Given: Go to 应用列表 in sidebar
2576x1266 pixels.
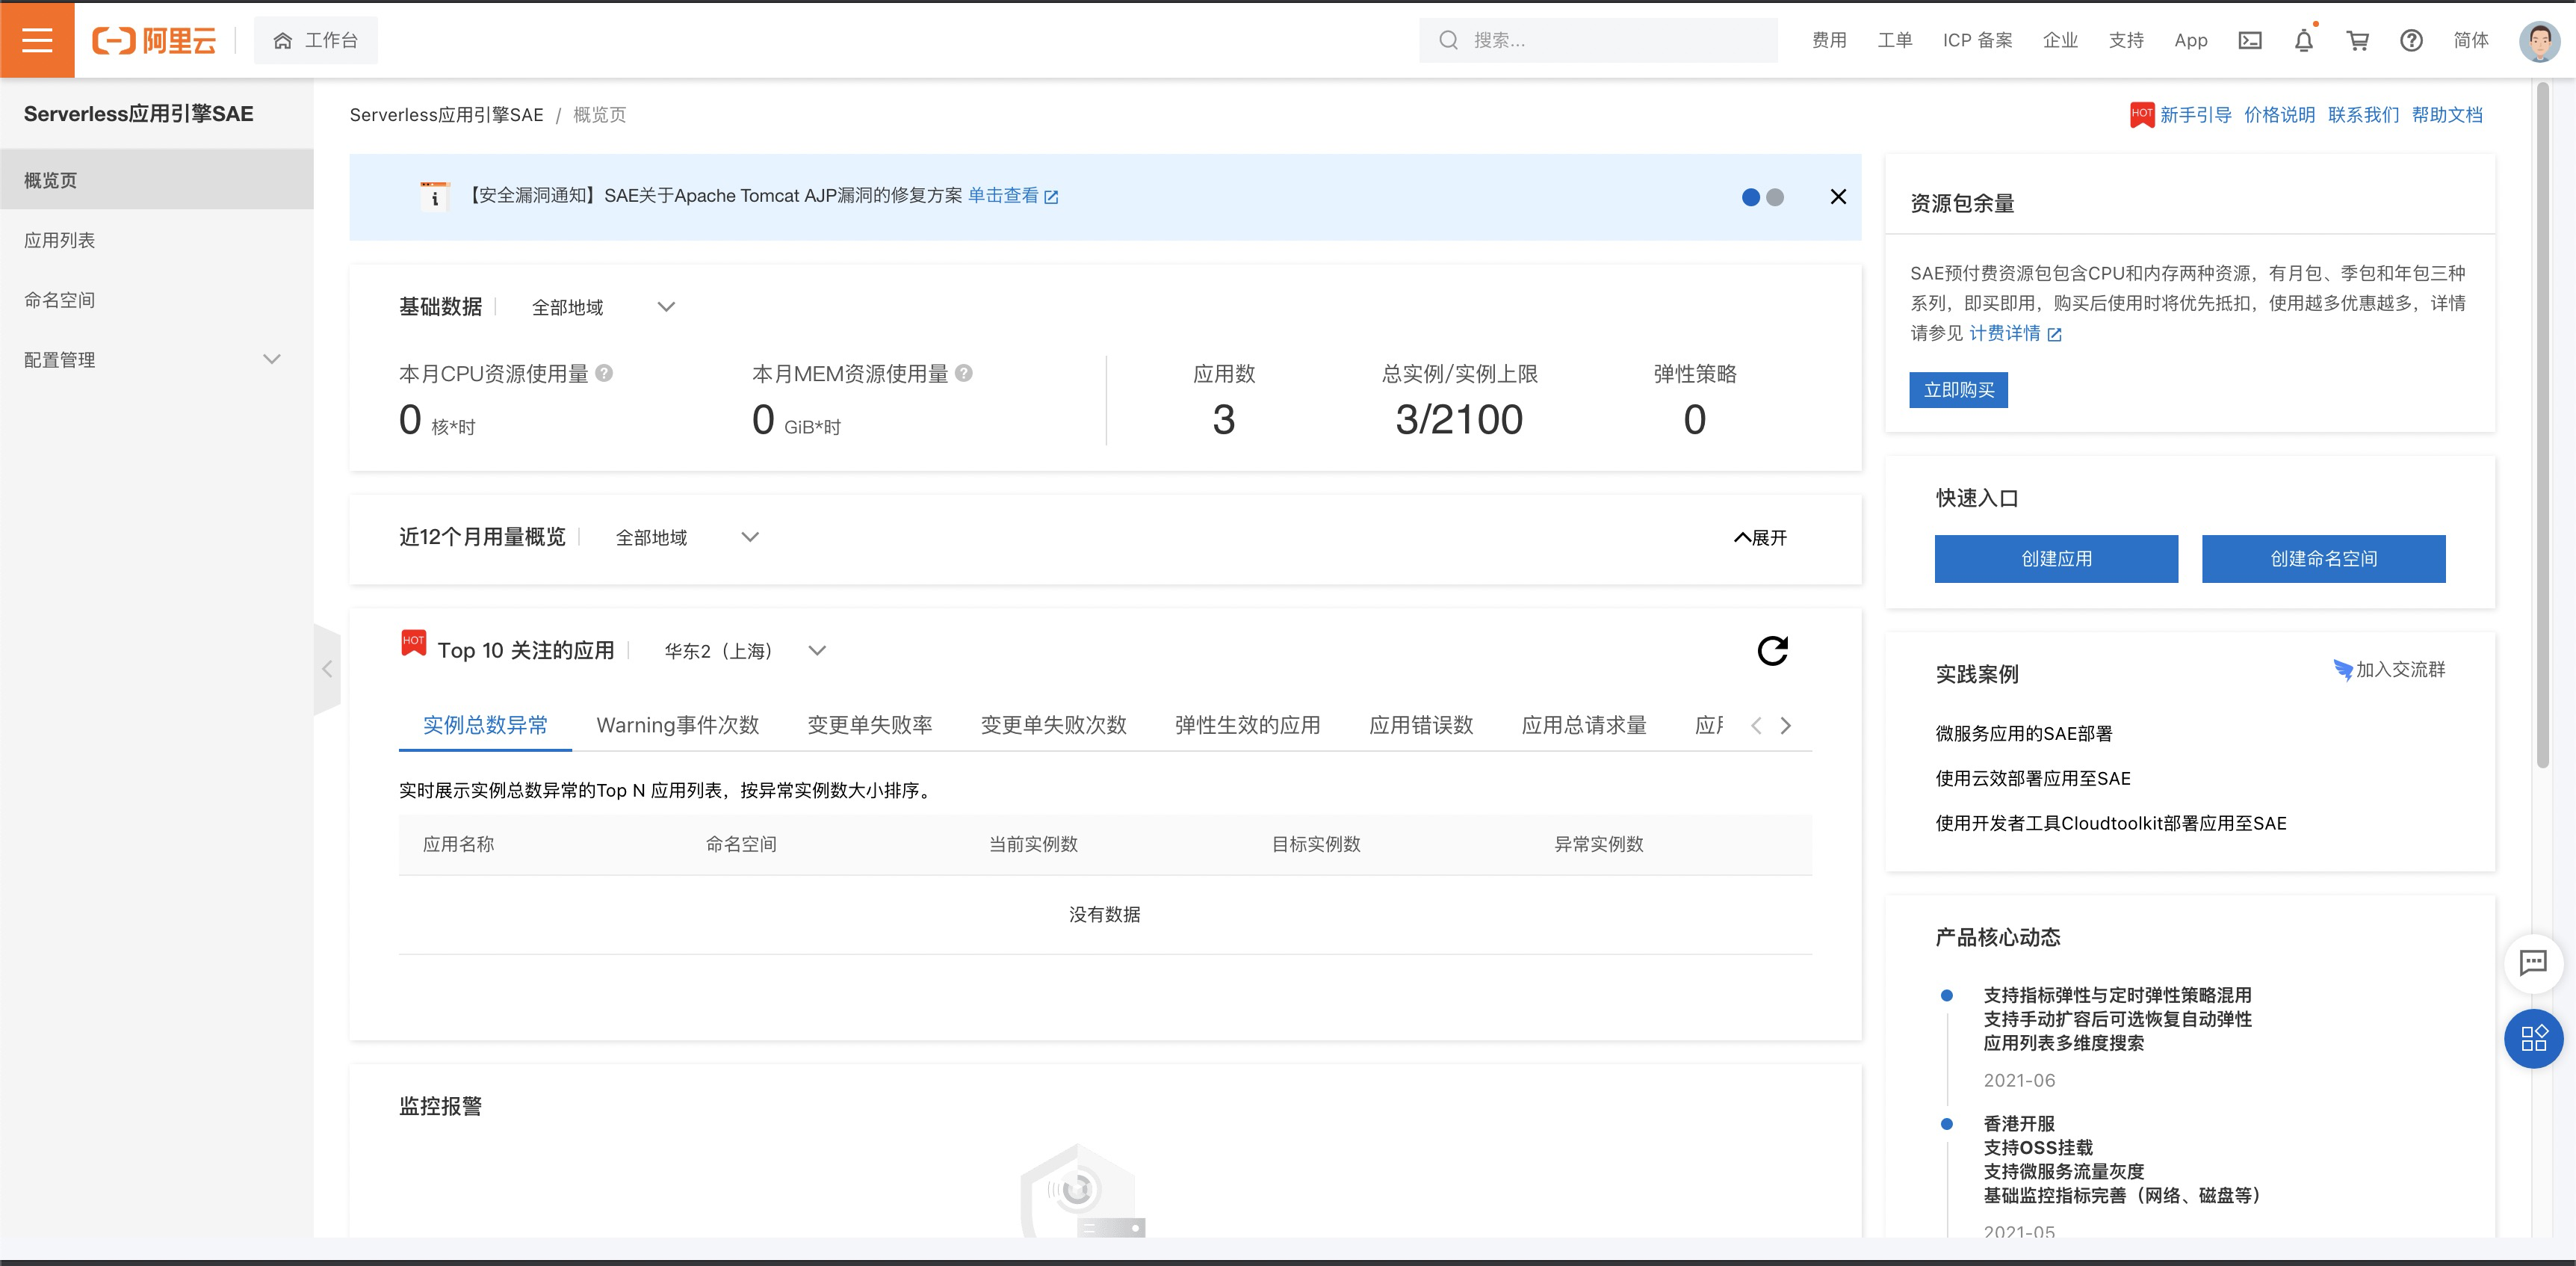Looking at the screenshot, I should (x=157, y=240).
